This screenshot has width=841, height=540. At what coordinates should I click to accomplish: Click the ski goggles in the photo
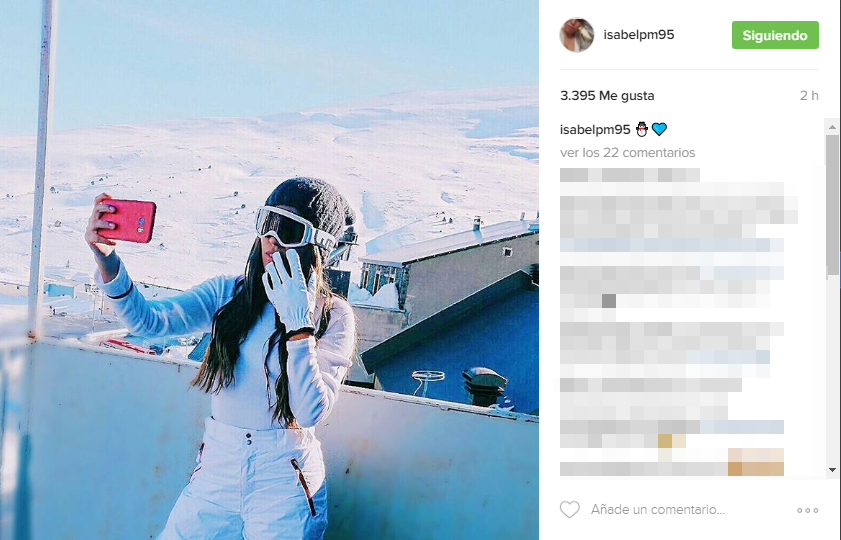[292, 229]
